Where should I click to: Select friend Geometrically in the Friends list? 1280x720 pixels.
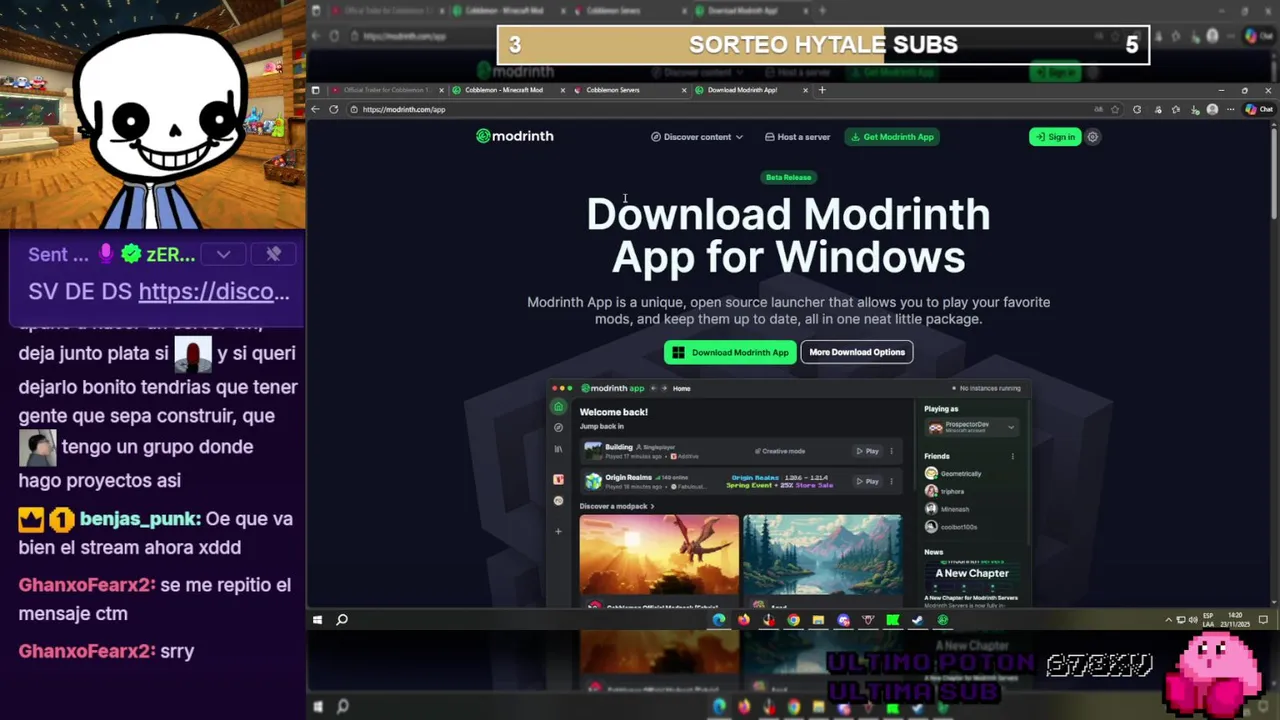pos(953,474)
